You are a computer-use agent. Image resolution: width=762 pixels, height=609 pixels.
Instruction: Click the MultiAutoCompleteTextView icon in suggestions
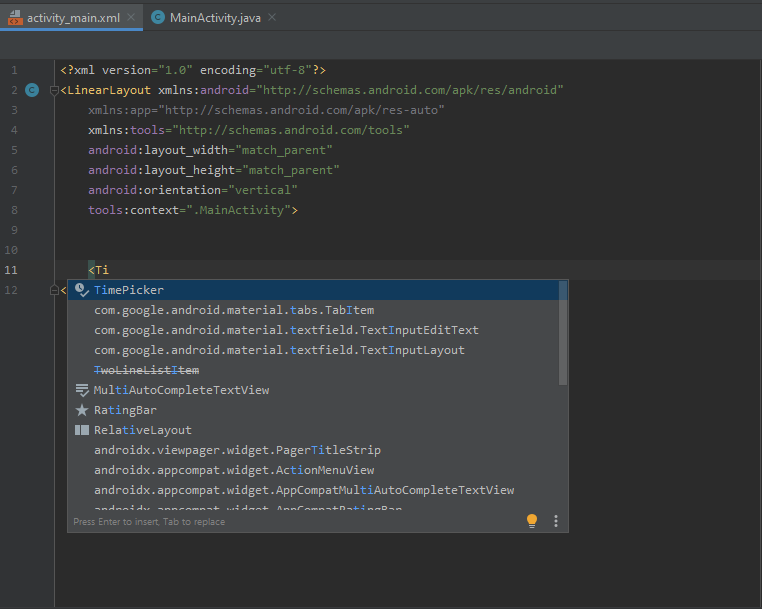pyautogui.click(x=82, y=390)
